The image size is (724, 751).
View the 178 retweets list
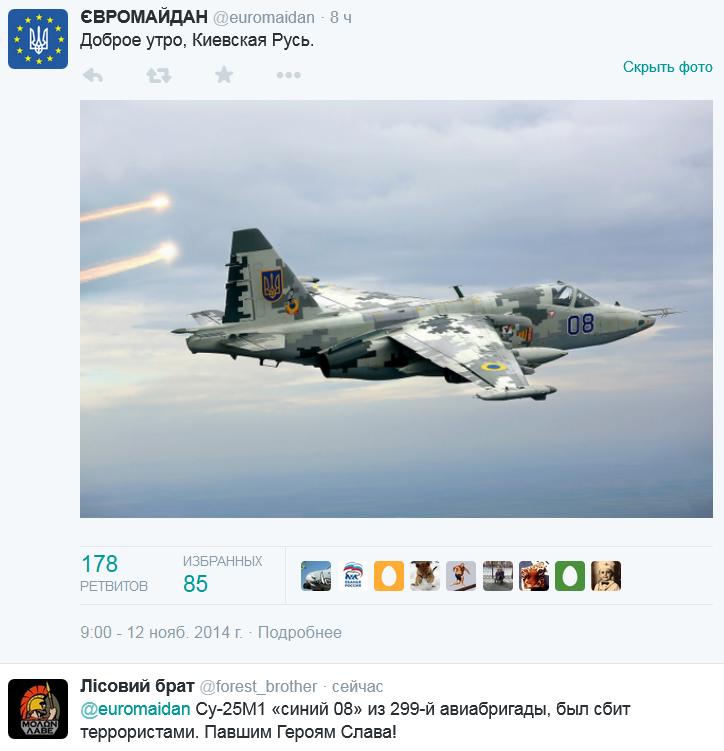(114, 573)
